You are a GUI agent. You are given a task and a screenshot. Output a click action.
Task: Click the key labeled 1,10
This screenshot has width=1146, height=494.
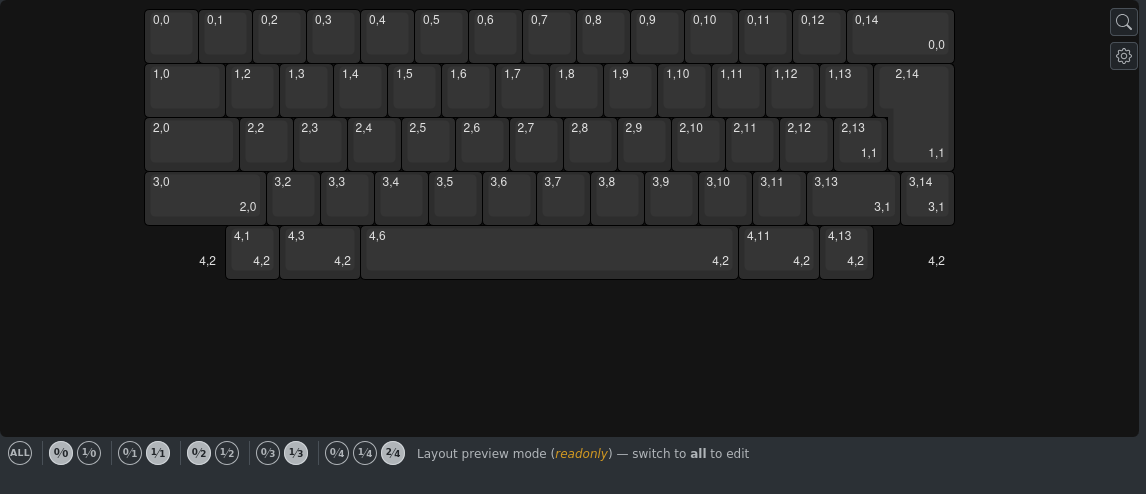click(x=684, y=90)
